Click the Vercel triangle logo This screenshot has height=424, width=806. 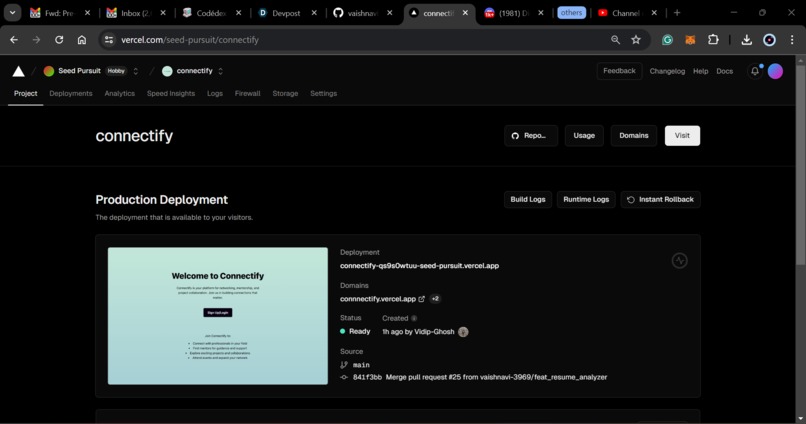click(19, 71)
